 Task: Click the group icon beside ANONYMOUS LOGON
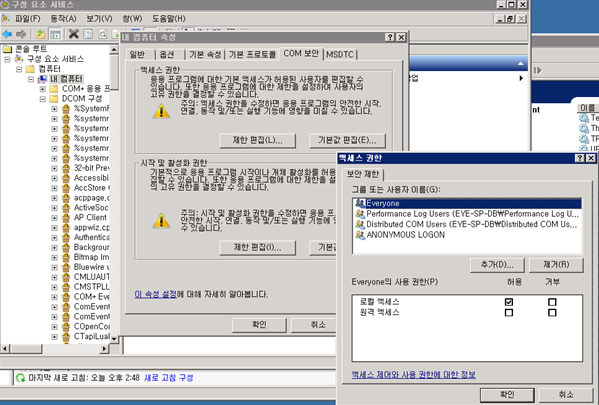[x=360, y=235]
